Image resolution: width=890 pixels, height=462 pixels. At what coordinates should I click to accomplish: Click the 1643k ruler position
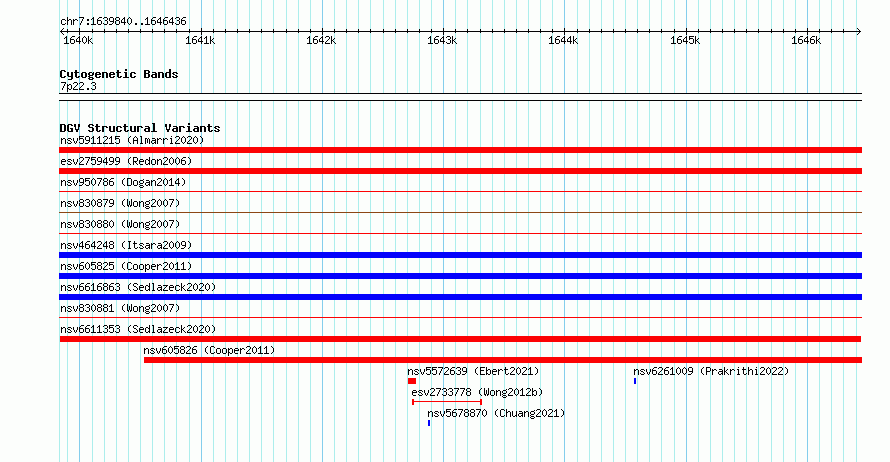pyautogui.click(x=442, y=40)
